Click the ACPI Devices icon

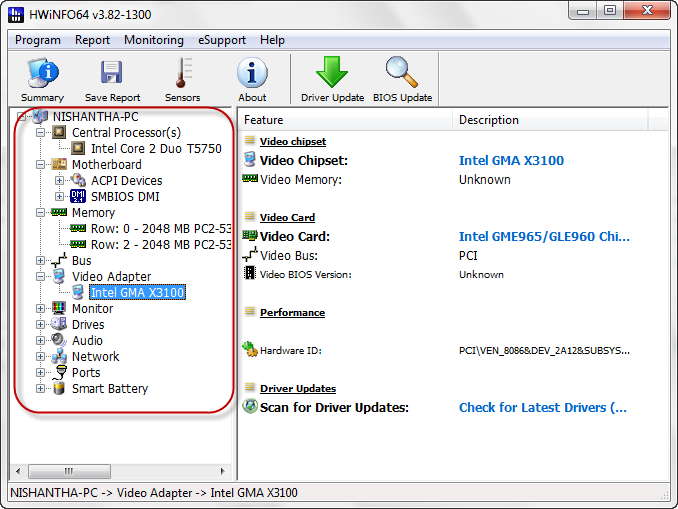click(78, 180)
